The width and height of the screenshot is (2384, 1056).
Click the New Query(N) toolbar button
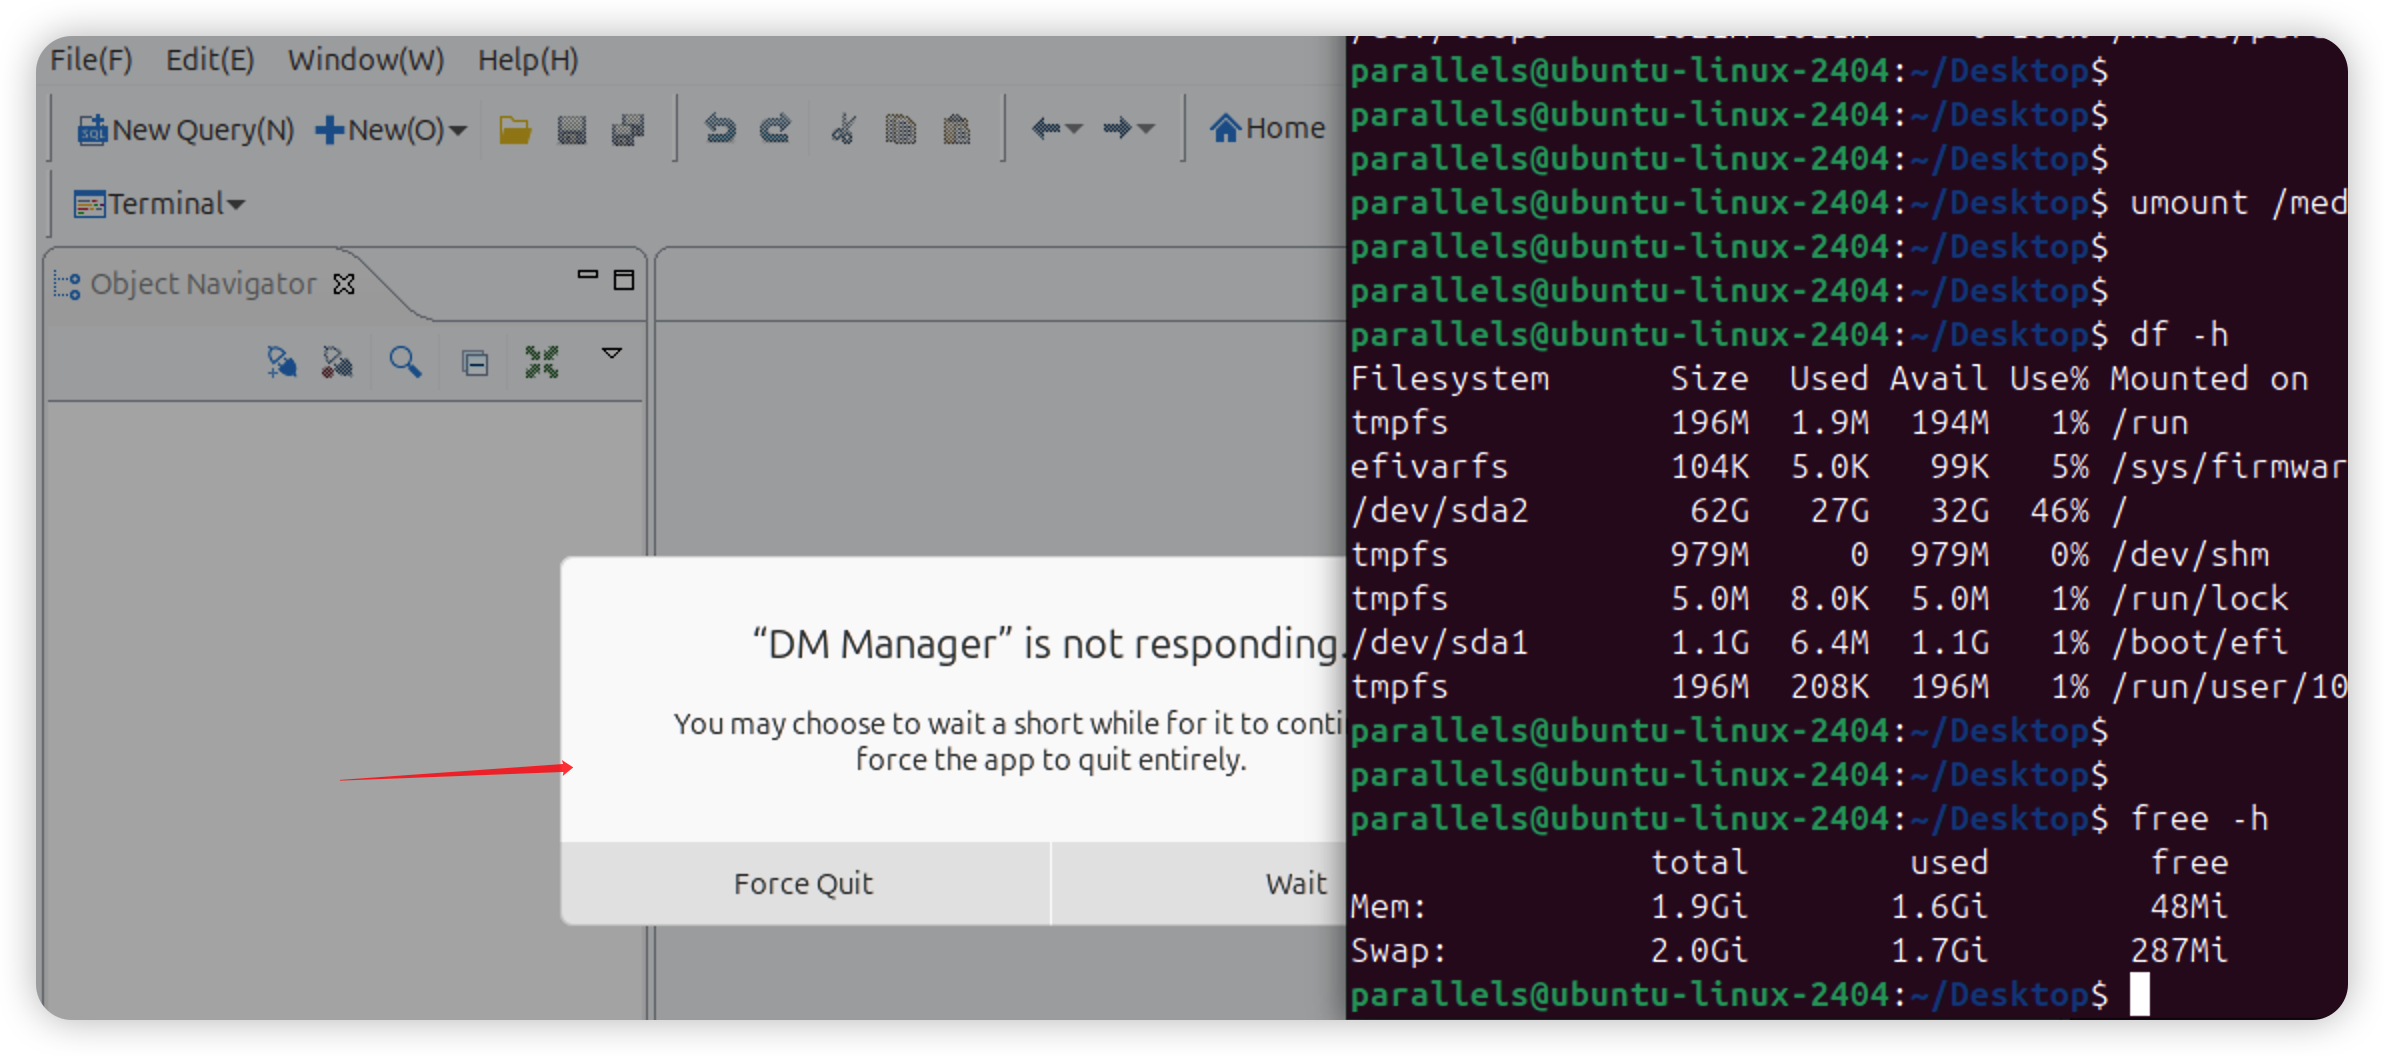tap(186, 130)
